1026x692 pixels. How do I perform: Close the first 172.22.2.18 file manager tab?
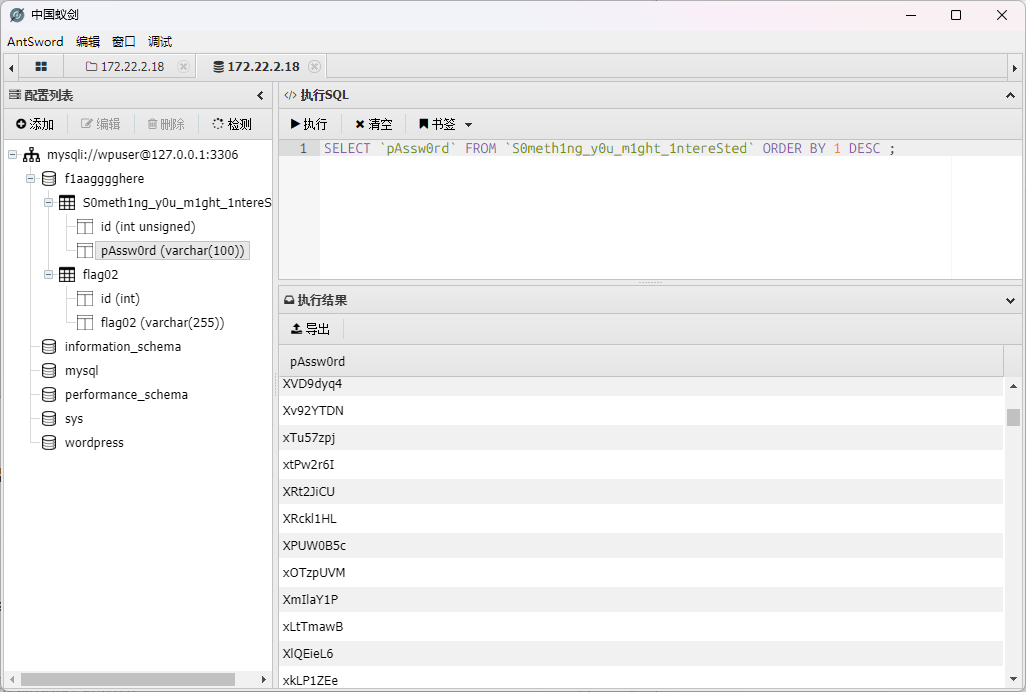[x=183, y=67]
